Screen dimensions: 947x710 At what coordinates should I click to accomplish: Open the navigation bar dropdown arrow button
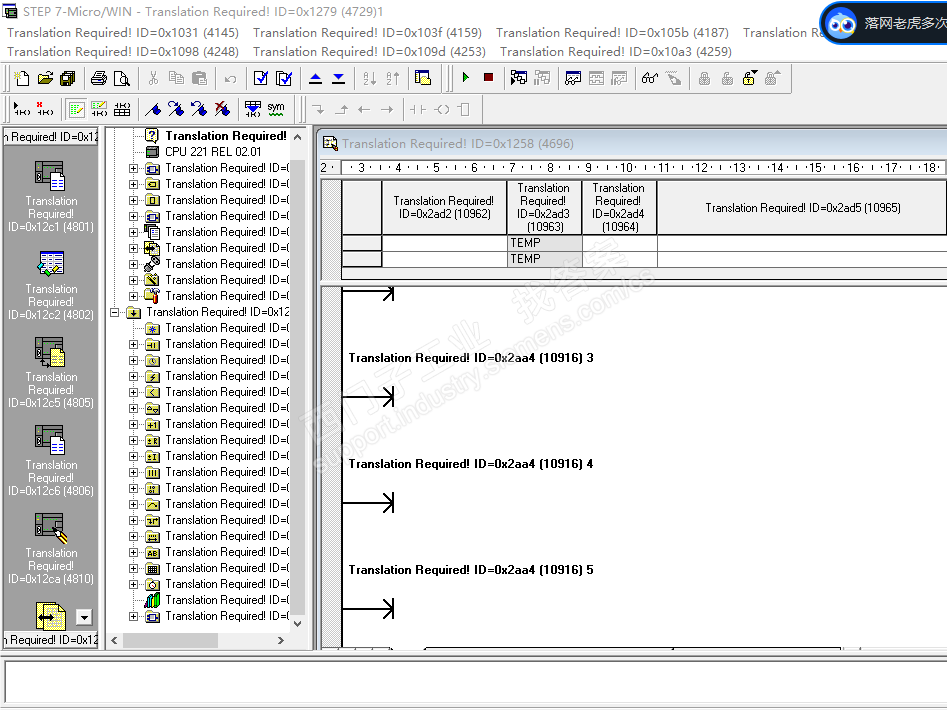(84, 618)
